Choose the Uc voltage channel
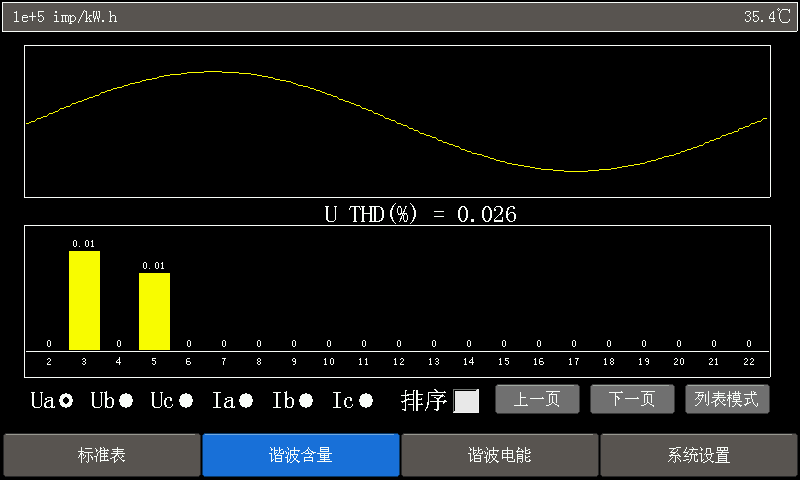The width and height of the screenshot is (800, 480). tap(186, 401)
